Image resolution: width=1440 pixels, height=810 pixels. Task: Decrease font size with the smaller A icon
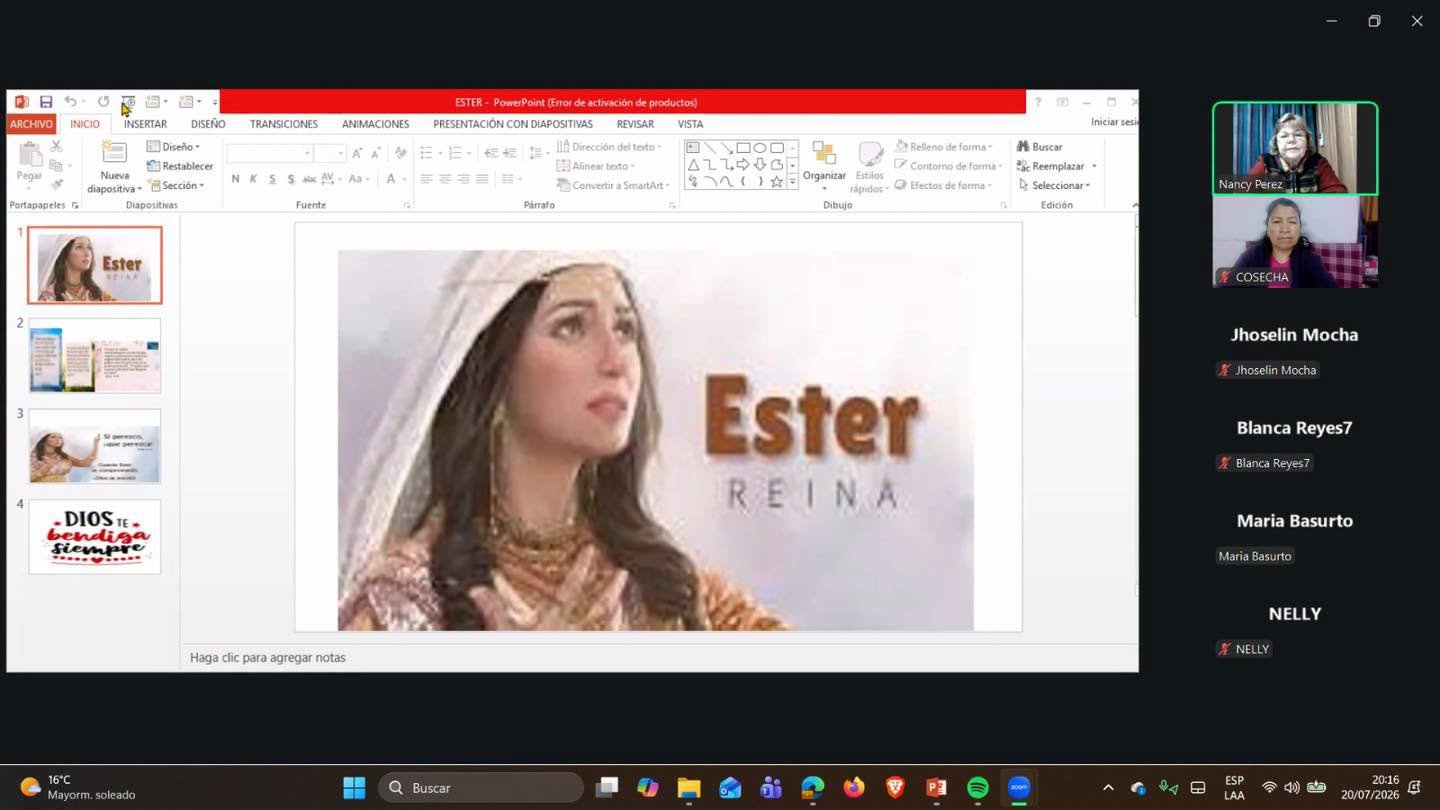(375, 153)
